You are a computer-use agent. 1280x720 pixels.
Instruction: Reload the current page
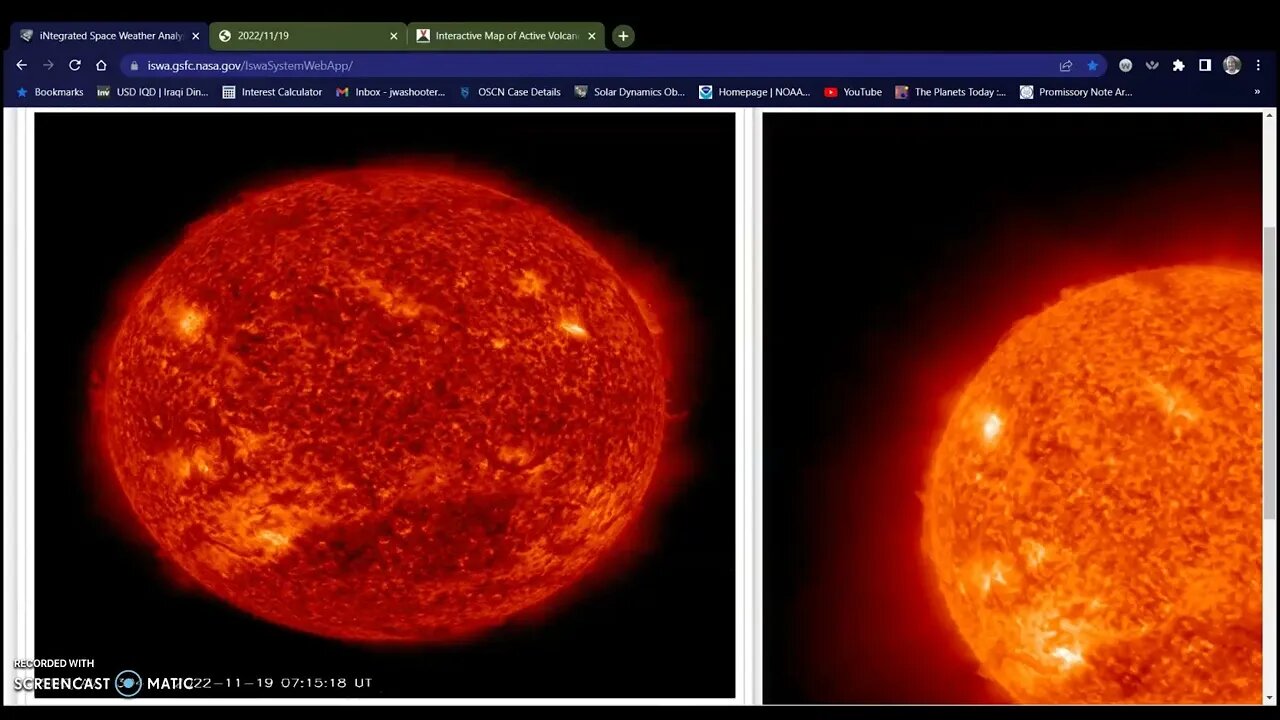[x=74, y=65]
